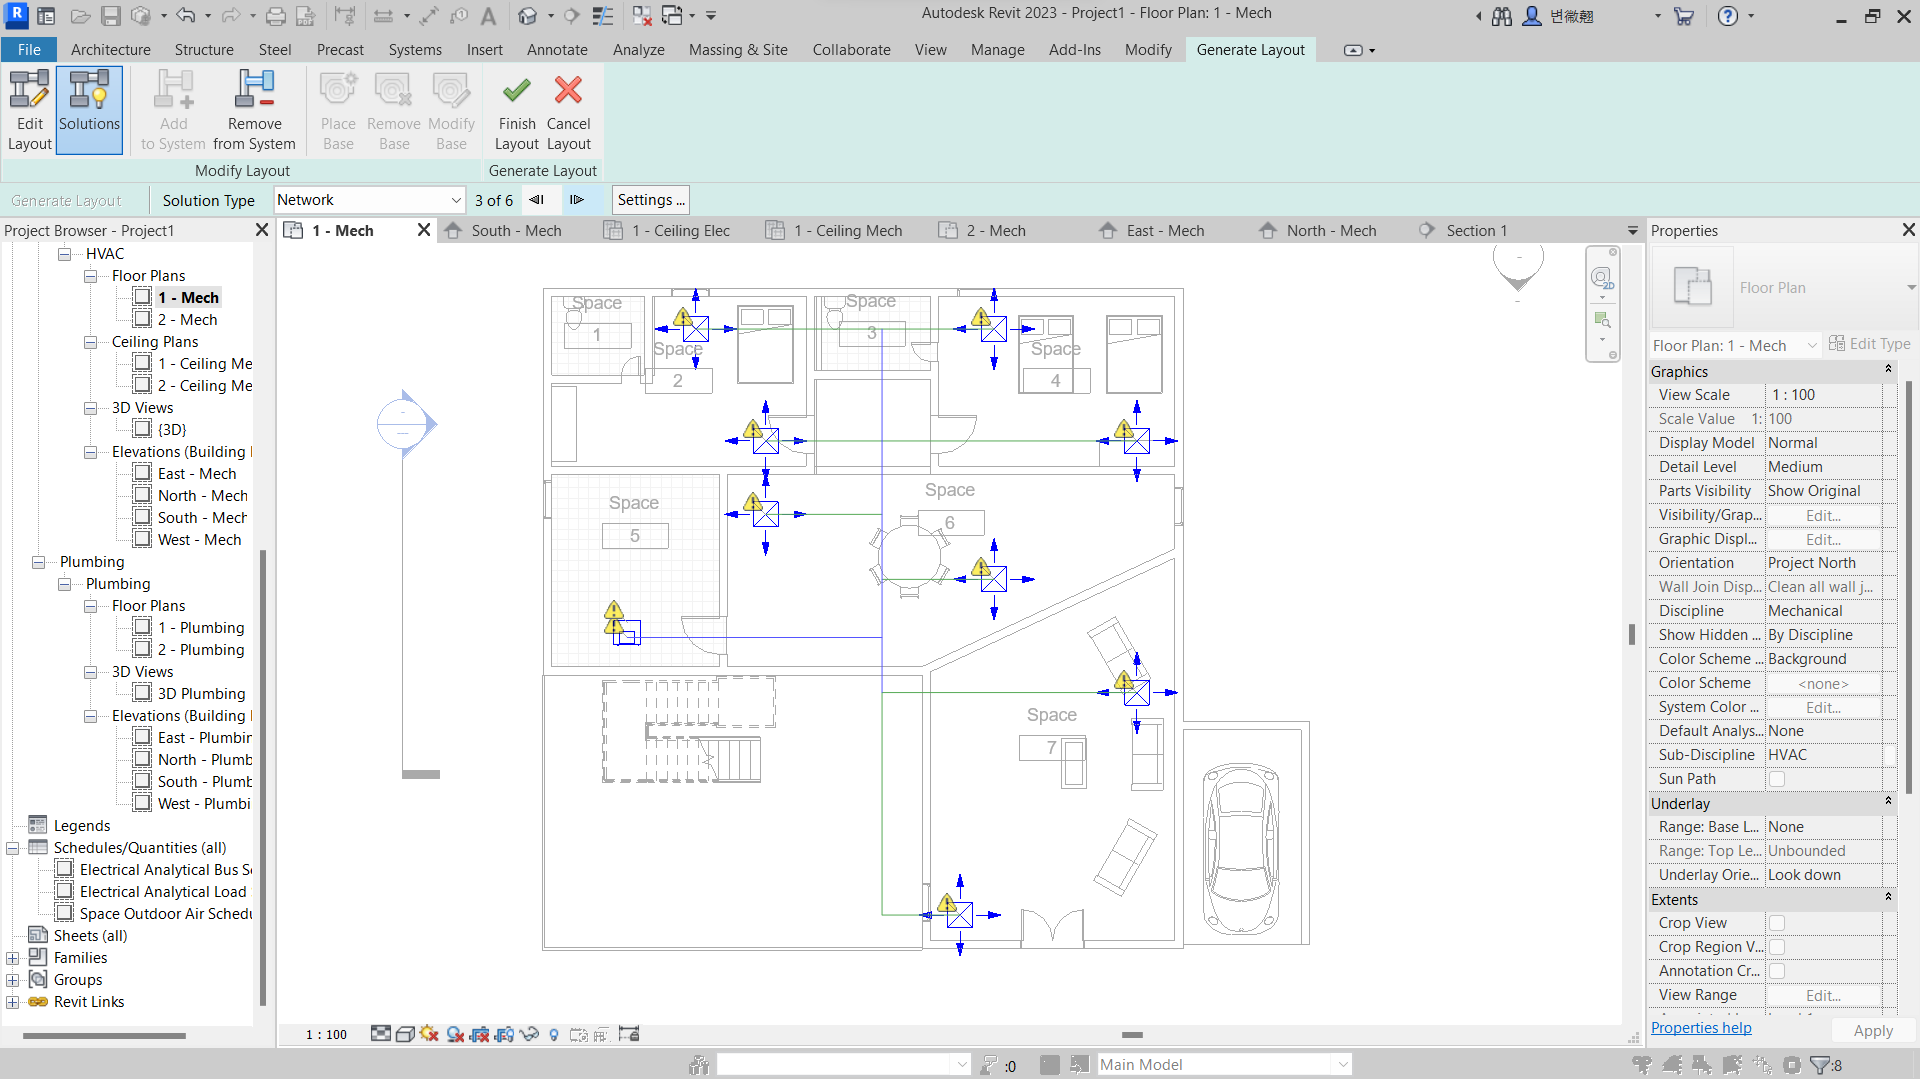Image resolution: width=1920 pixels, height=1079 pixels.
Task: Expand the Families branch in Project Browser
Action: (12, 957)
